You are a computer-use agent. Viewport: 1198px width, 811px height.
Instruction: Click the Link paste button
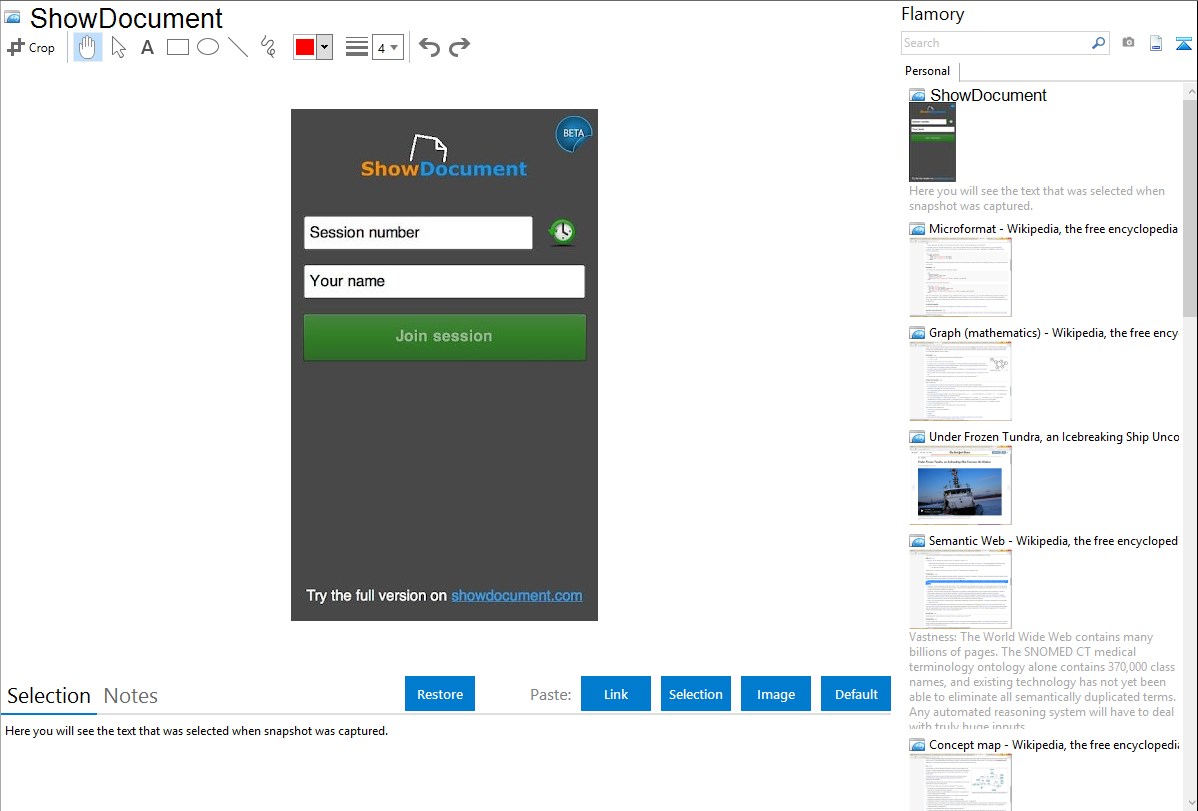616,694
